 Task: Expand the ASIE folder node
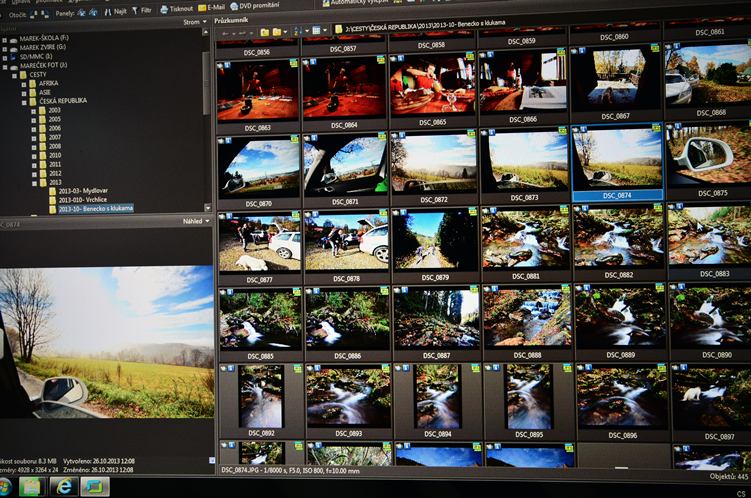point(24,93)
